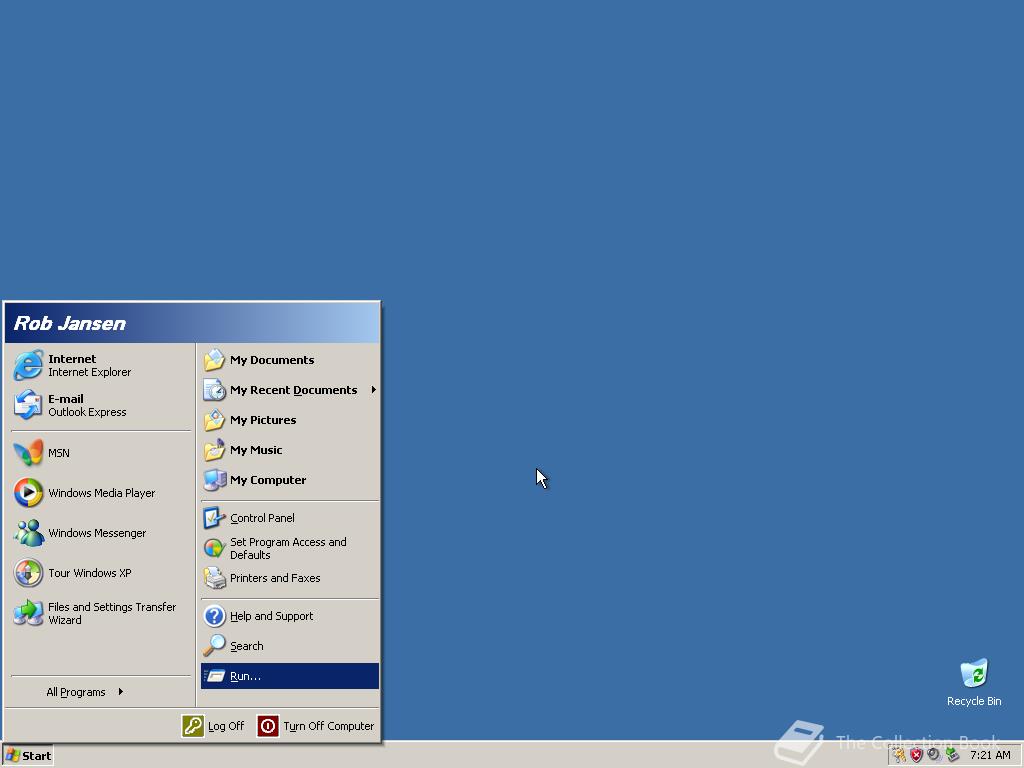Click the 7:21 AM clock

click(990, 756)
